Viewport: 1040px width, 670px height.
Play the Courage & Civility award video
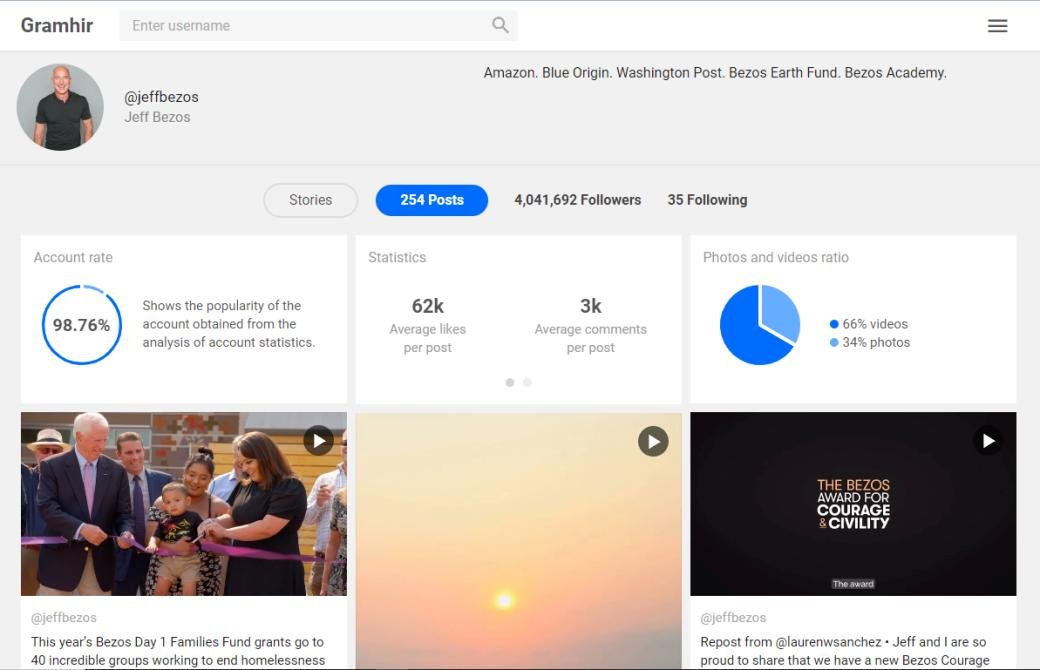click(987, 440)
